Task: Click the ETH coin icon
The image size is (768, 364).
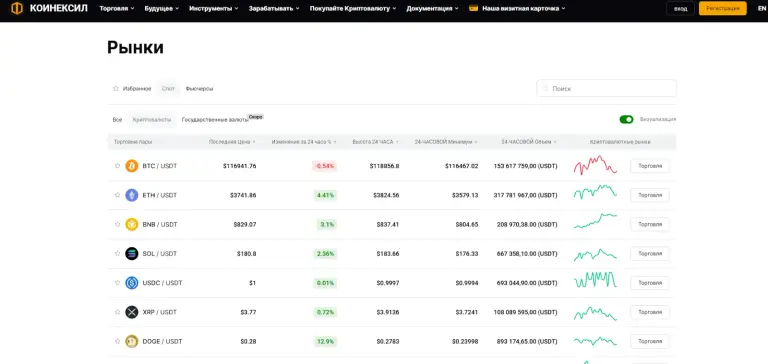Action: click(x=132, y=195)
